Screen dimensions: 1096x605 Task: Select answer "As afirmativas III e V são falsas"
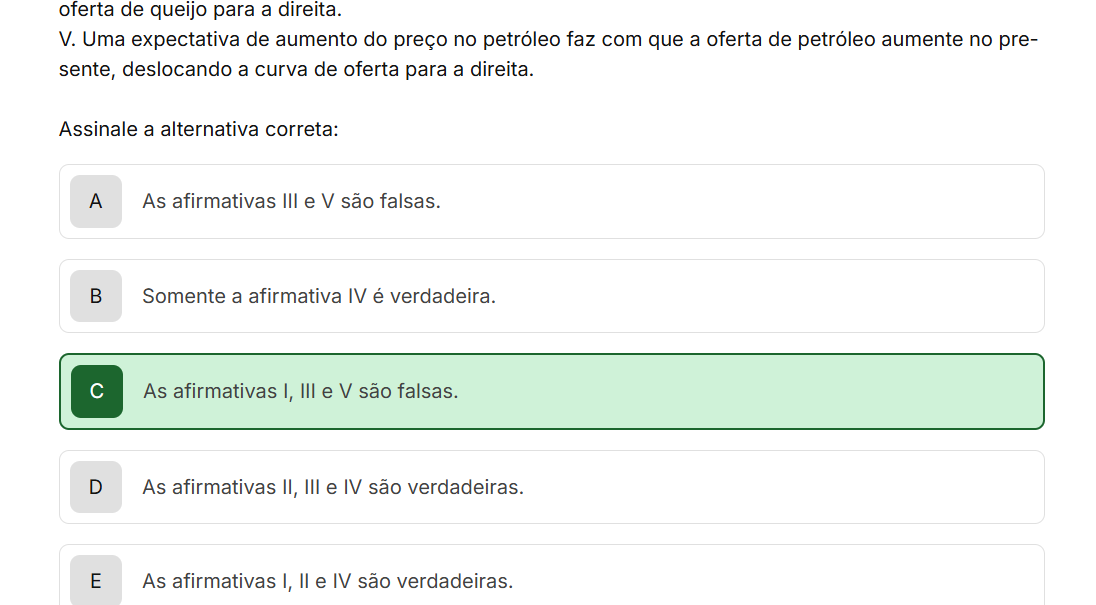tap(291, 201)
